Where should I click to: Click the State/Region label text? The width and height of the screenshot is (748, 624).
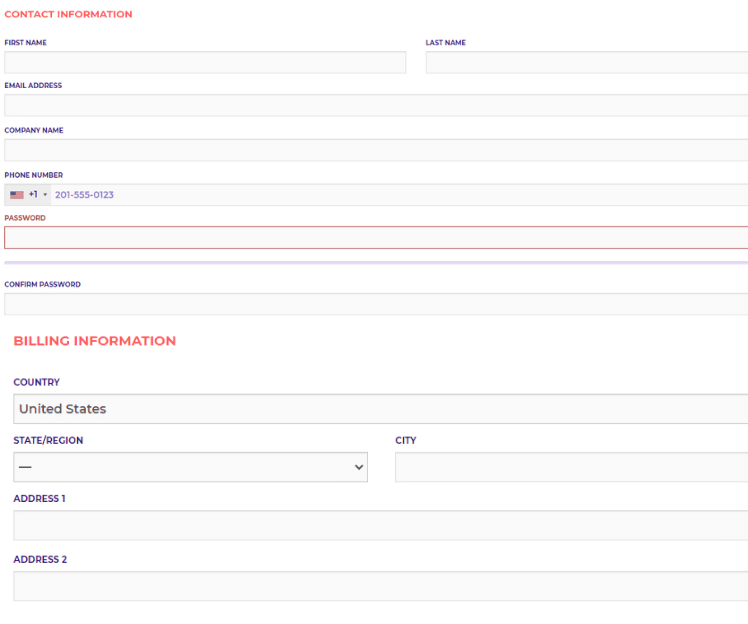click(x=48, y=440)
